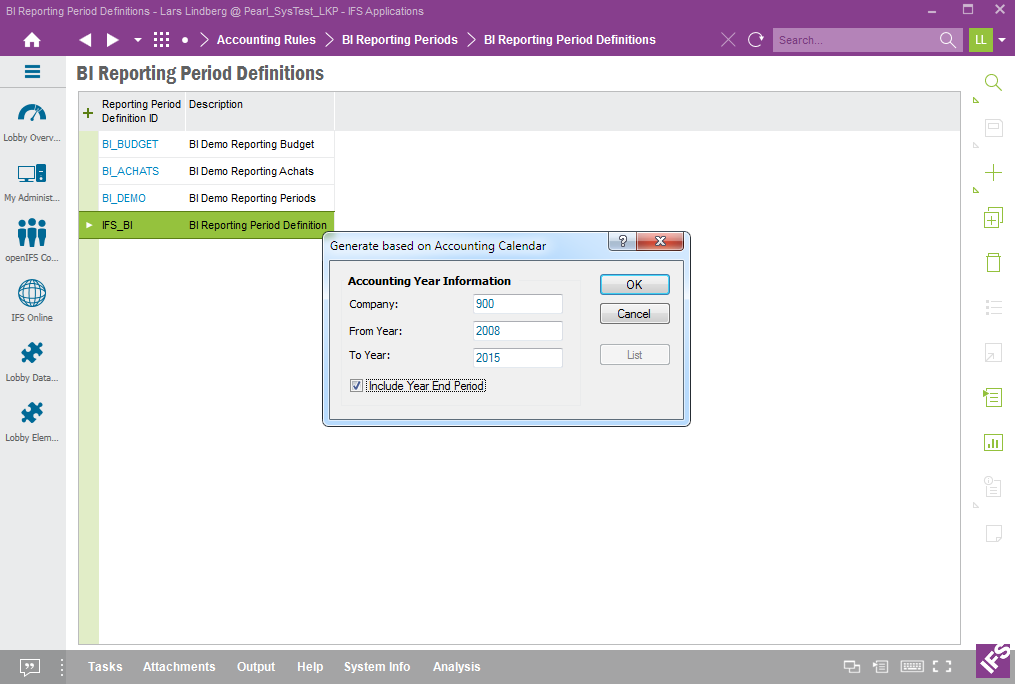1015x684 pixels.
Task: Click the Delete trash icon in right toolbar
Action: pos(993,262)
